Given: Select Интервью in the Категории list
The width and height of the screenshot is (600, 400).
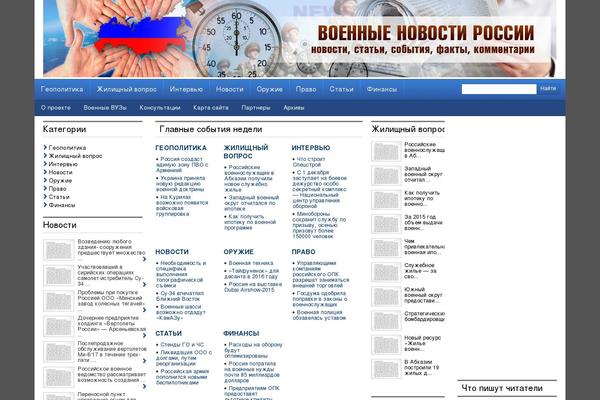Looking at the screenshot, I should [63, 164].
